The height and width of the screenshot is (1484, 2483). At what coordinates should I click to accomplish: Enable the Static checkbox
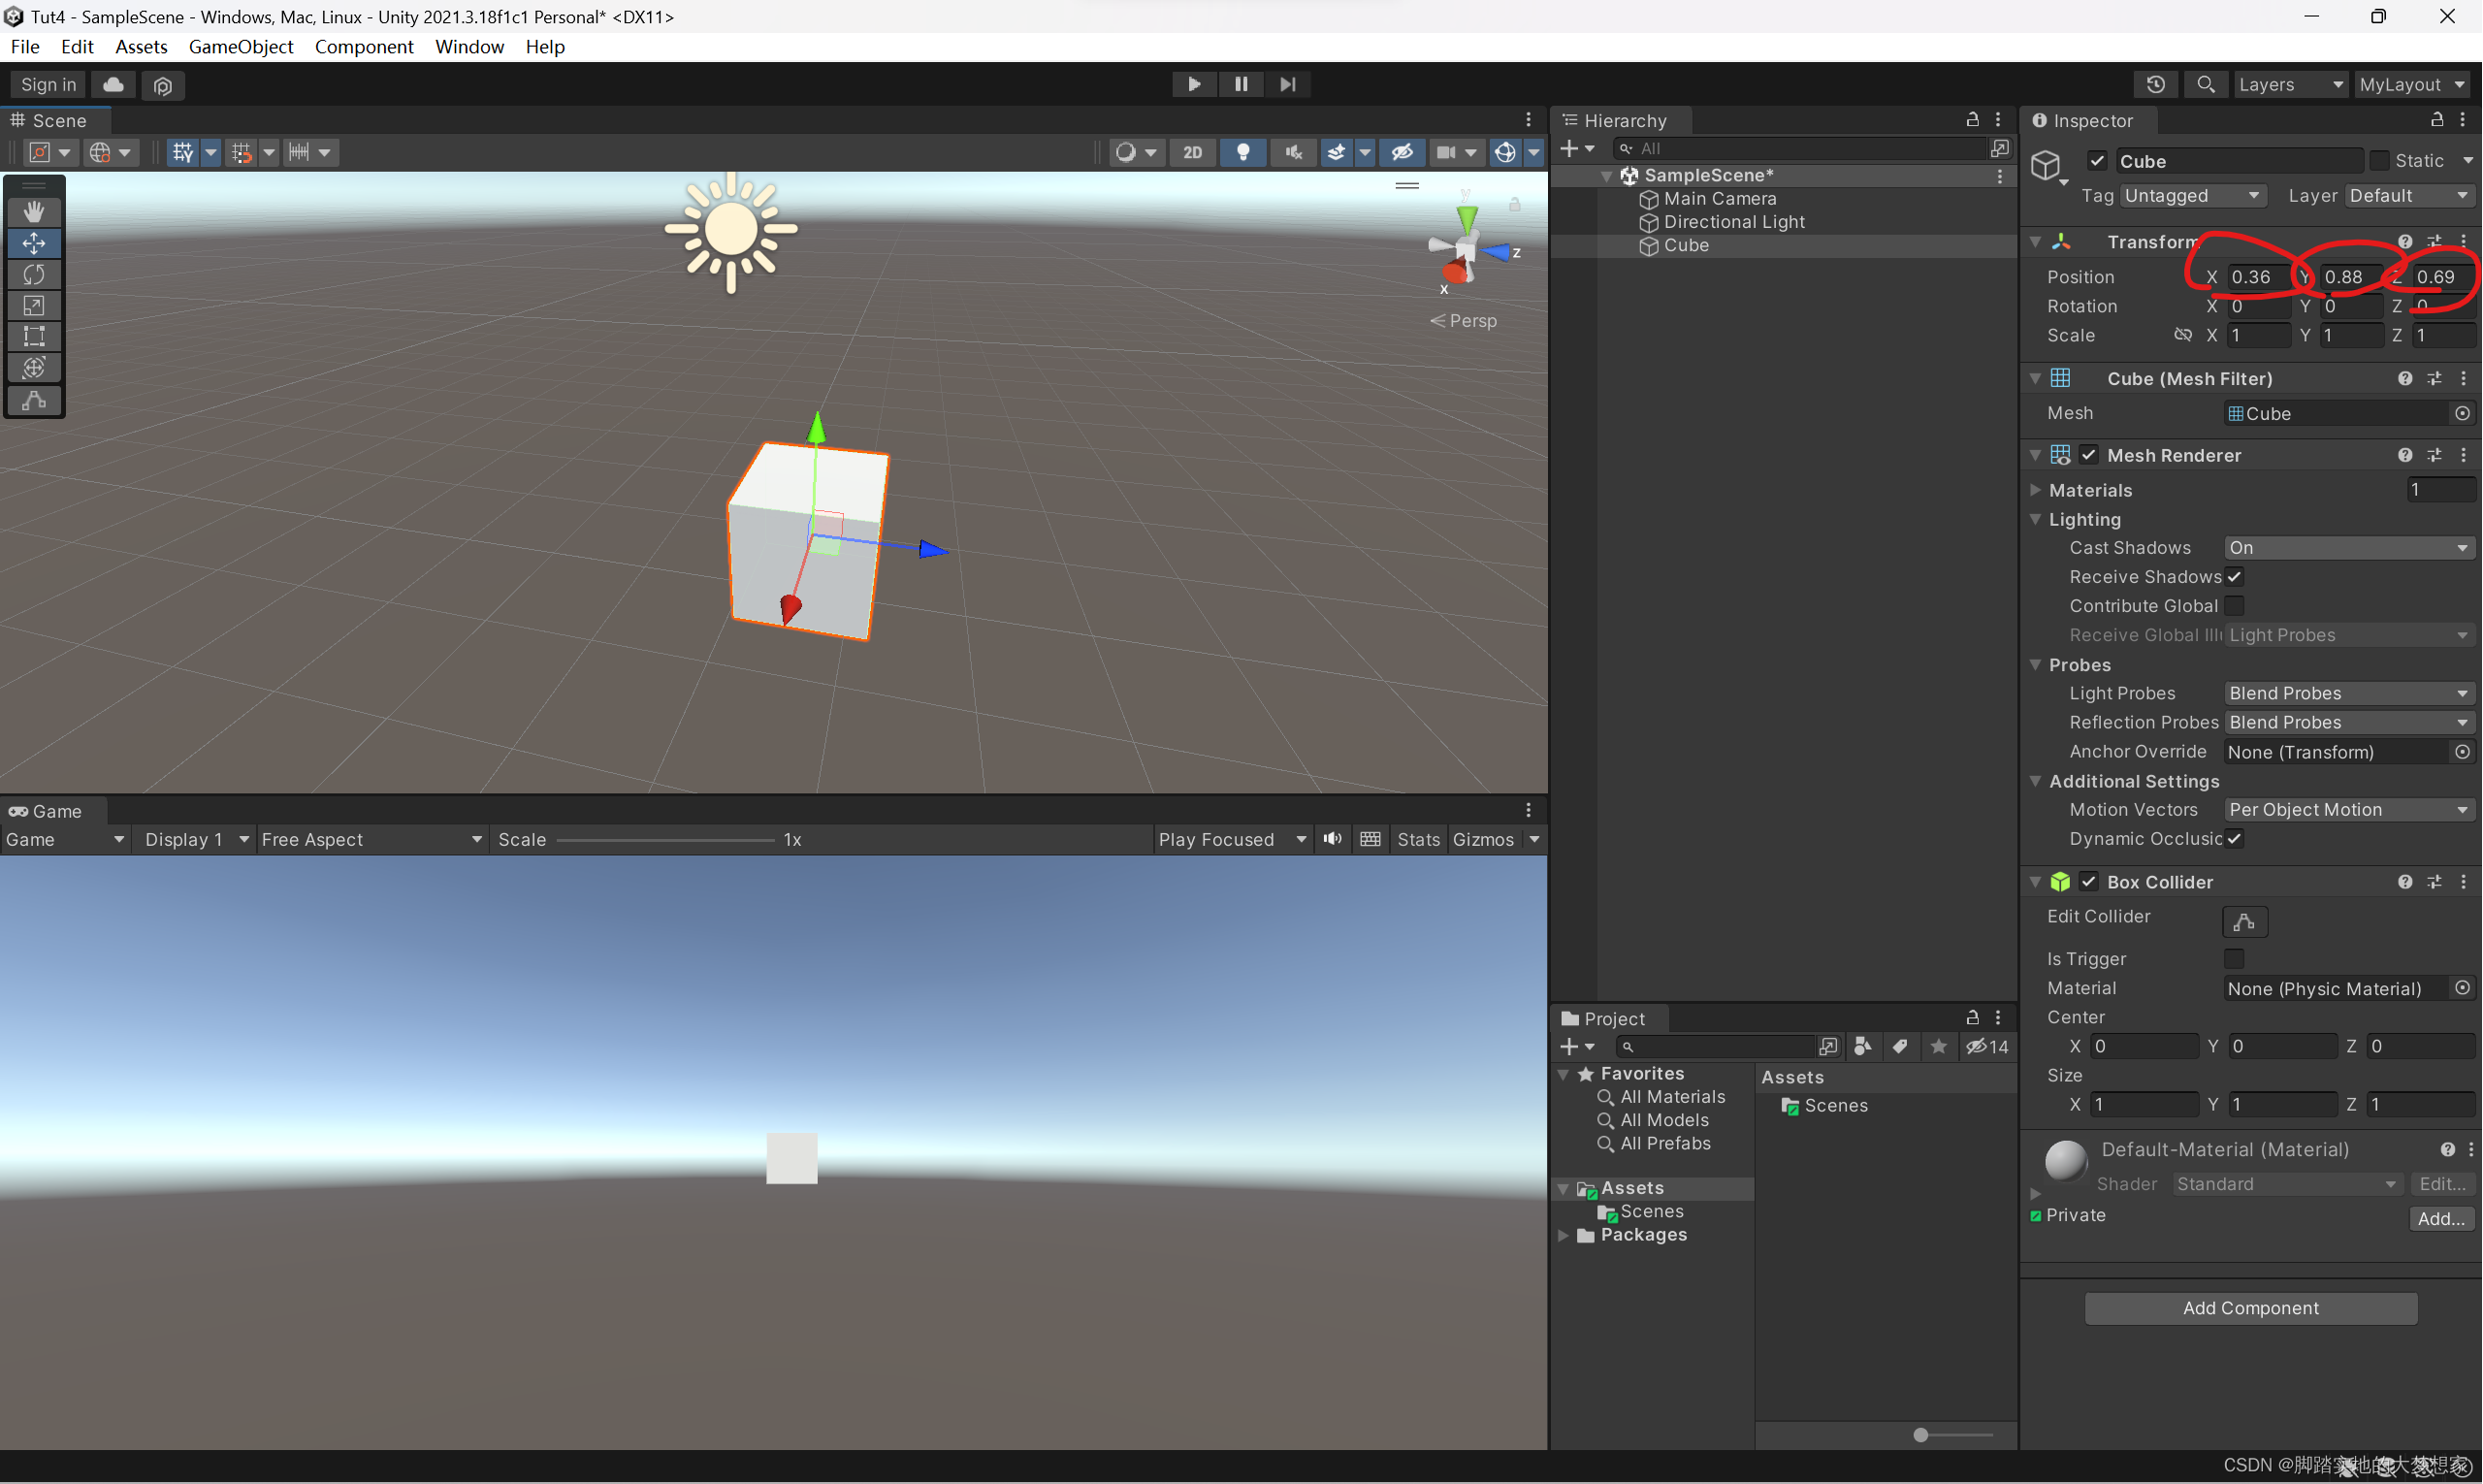[2379, 161]
